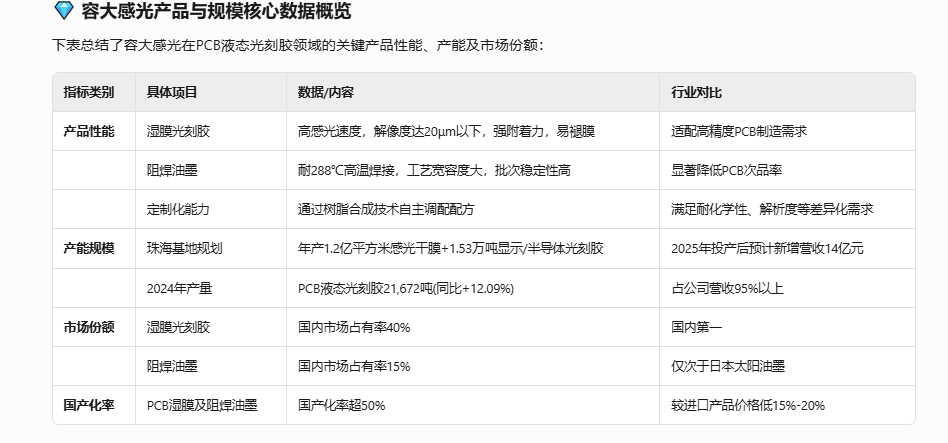Click cell 显著降低PCB次品率
The height and width of the screenshot is (443, 948).
727,170
